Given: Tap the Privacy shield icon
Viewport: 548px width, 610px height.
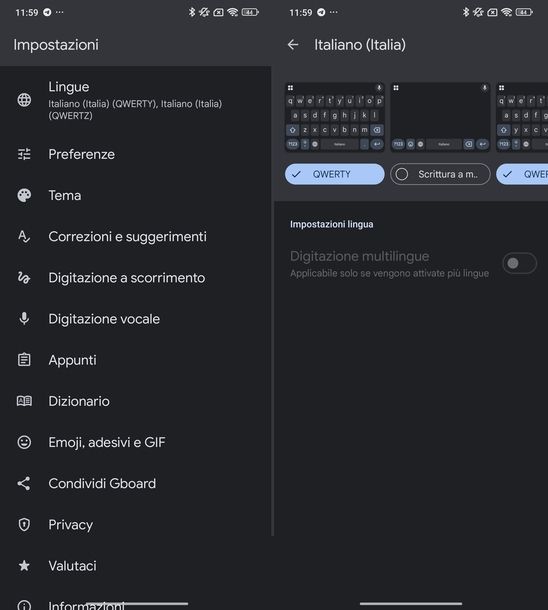Looking at the screenshot, I should click(x=24, y=525).
